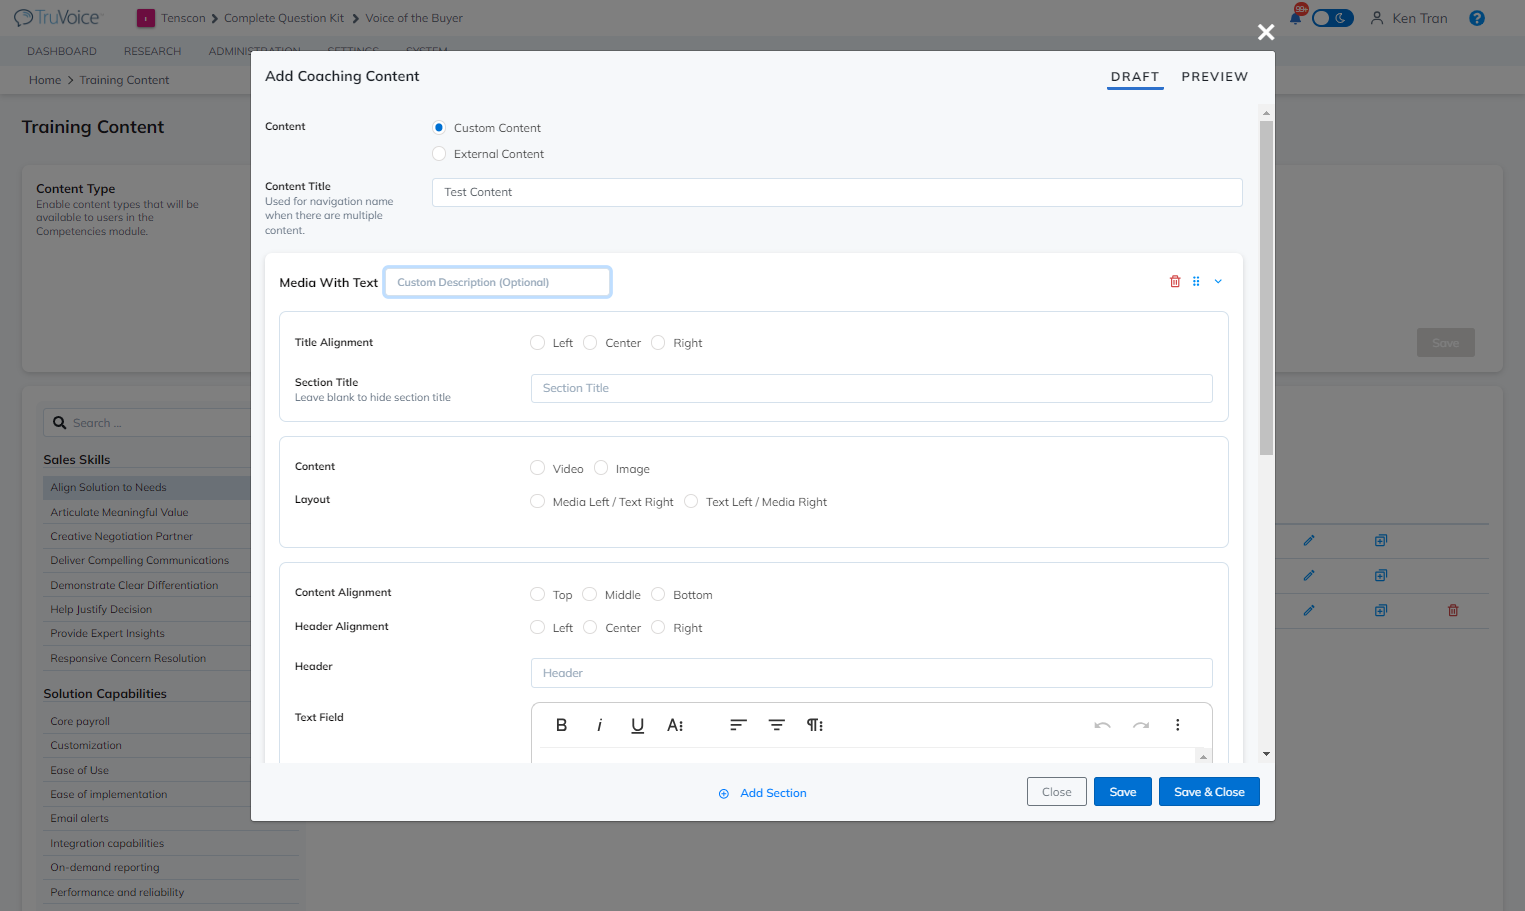The height and width of the screenshot is (911, 1525).
Task: Click the Save & Close button
Action: 1209,792
